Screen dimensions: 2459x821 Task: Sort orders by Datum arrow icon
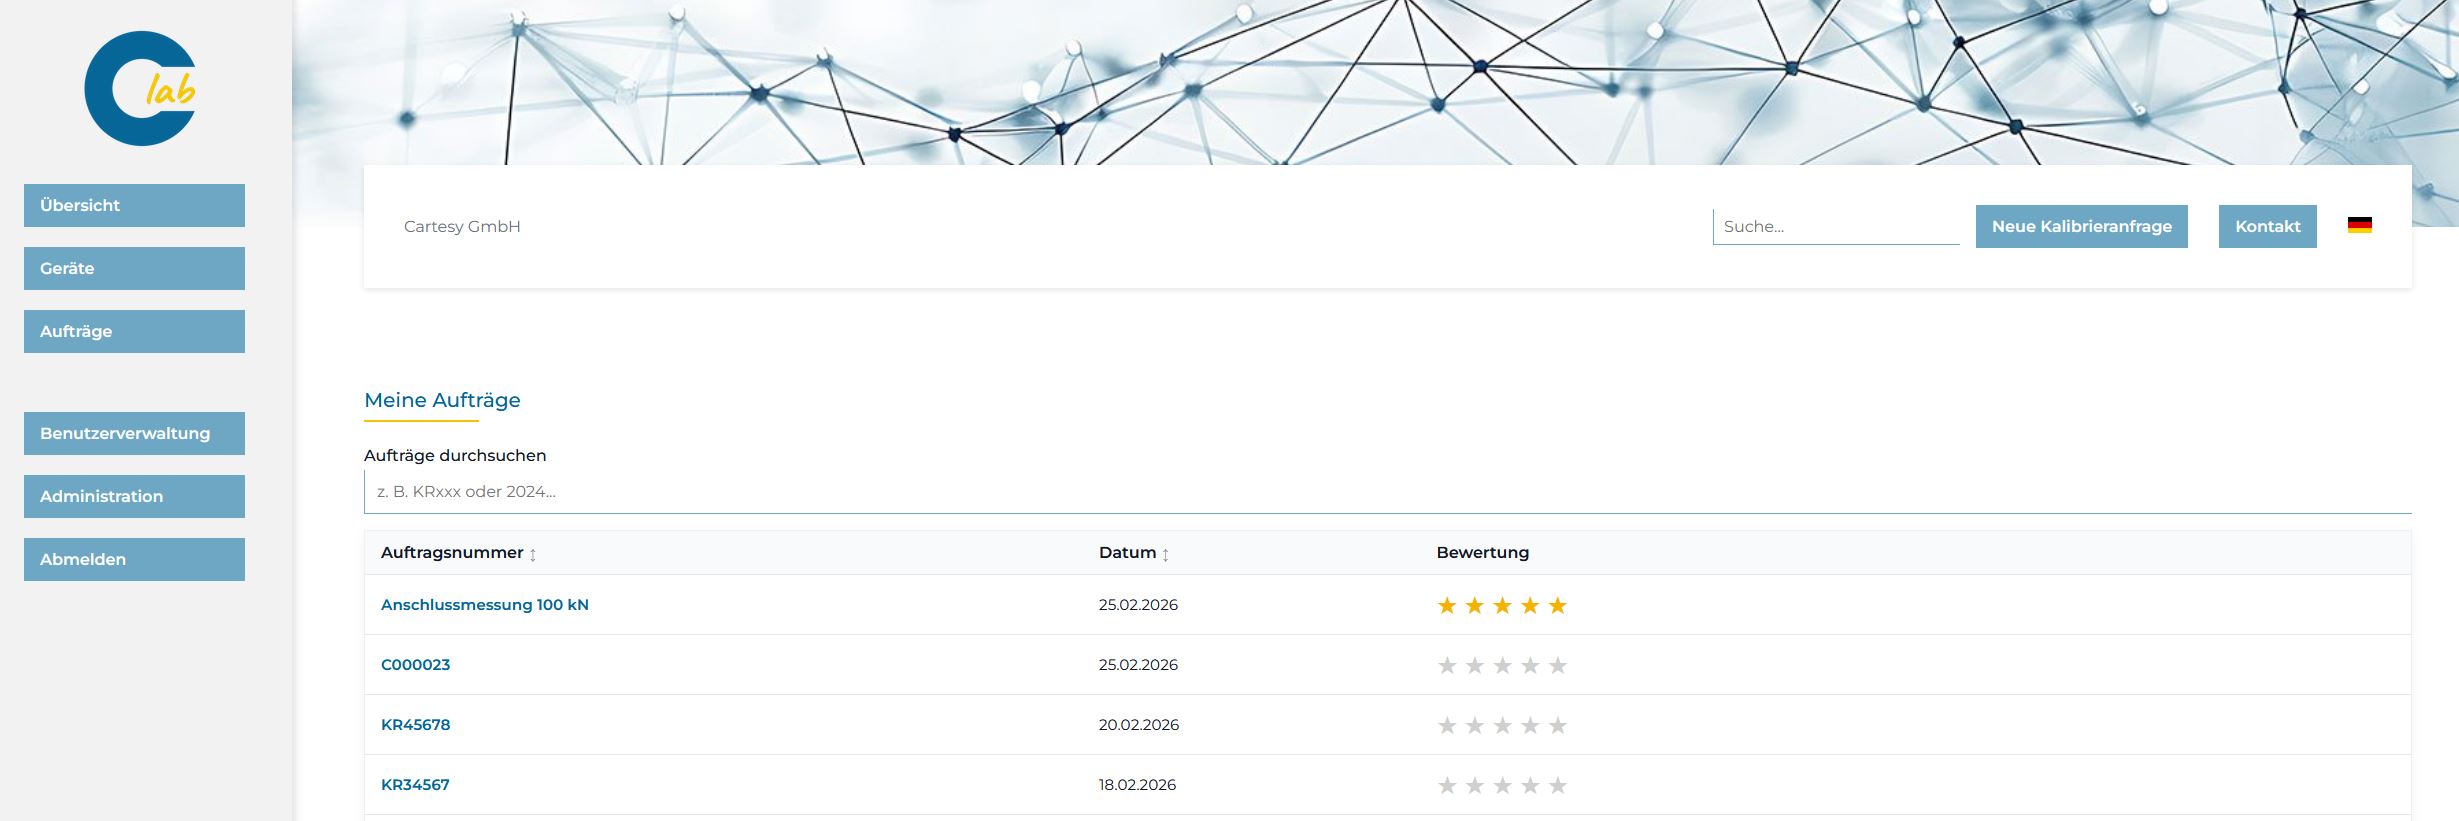pyautogui.click(x=1165, y=554)
